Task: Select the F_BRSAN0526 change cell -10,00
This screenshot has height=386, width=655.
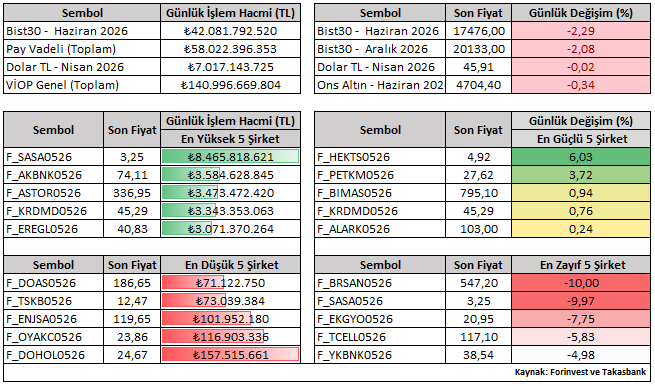Action: (x=581, y=283)
